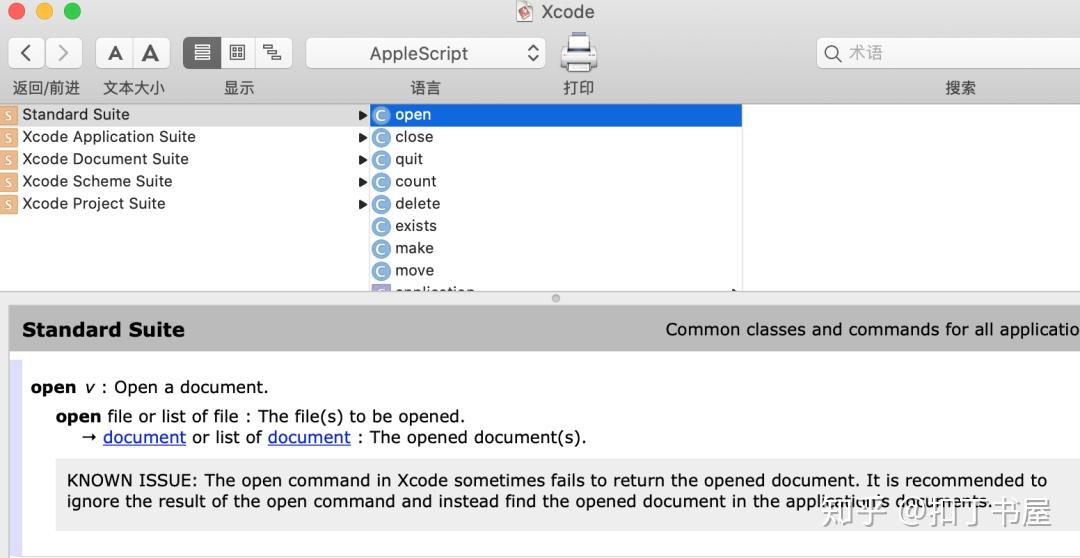Expand the Xcode Project Suite arrow
The height and width of the screenshot is (558, 1080).
[363, 204]
